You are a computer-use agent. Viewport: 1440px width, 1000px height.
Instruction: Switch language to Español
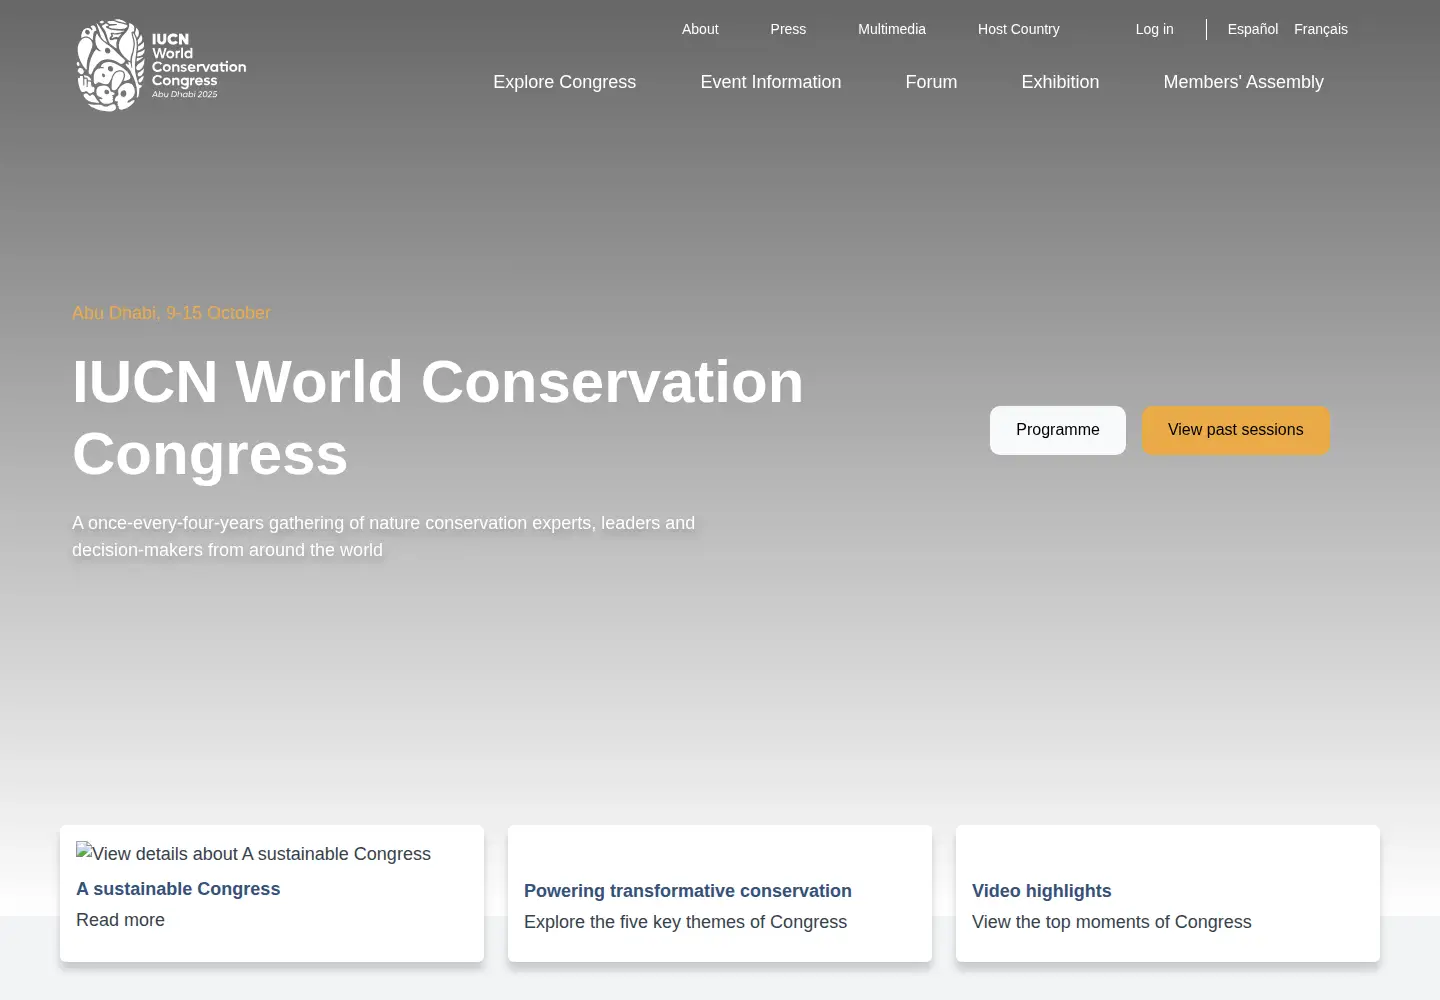tap(1253, 29)
